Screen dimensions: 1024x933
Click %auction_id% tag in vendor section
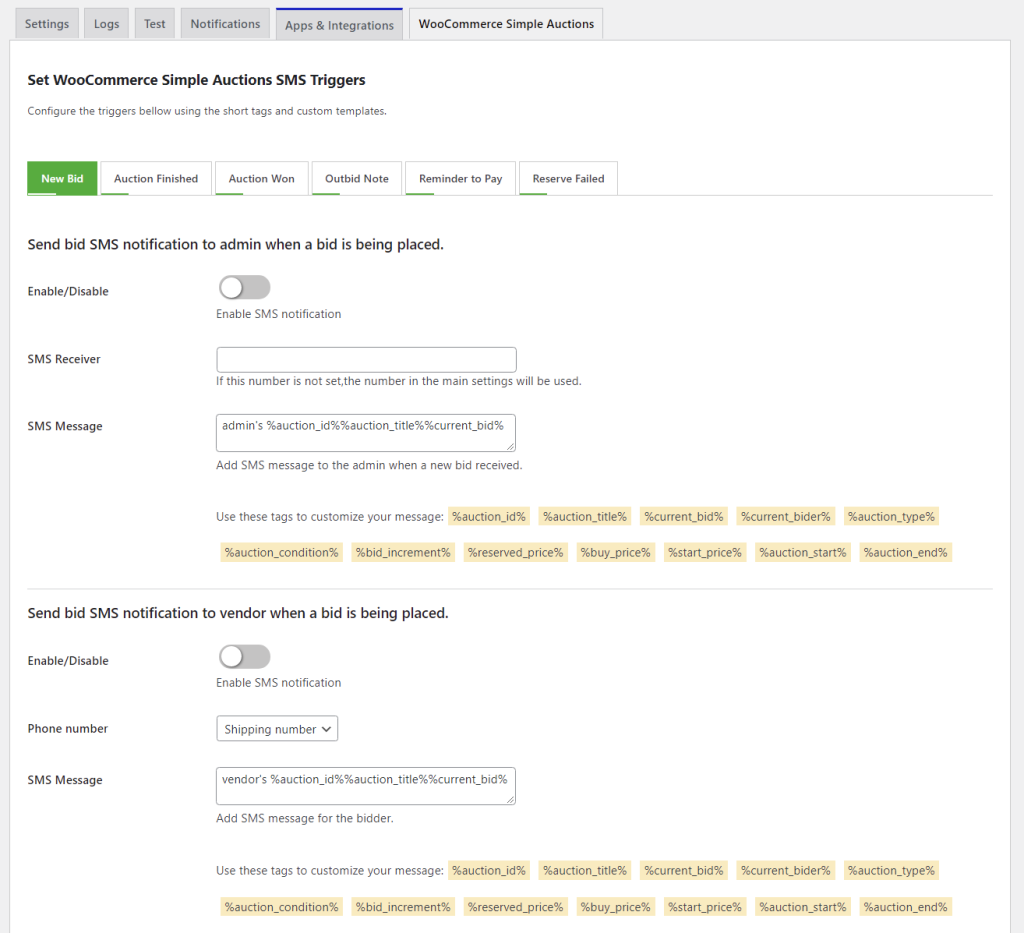pyautogui.click(x=488, y=870)
